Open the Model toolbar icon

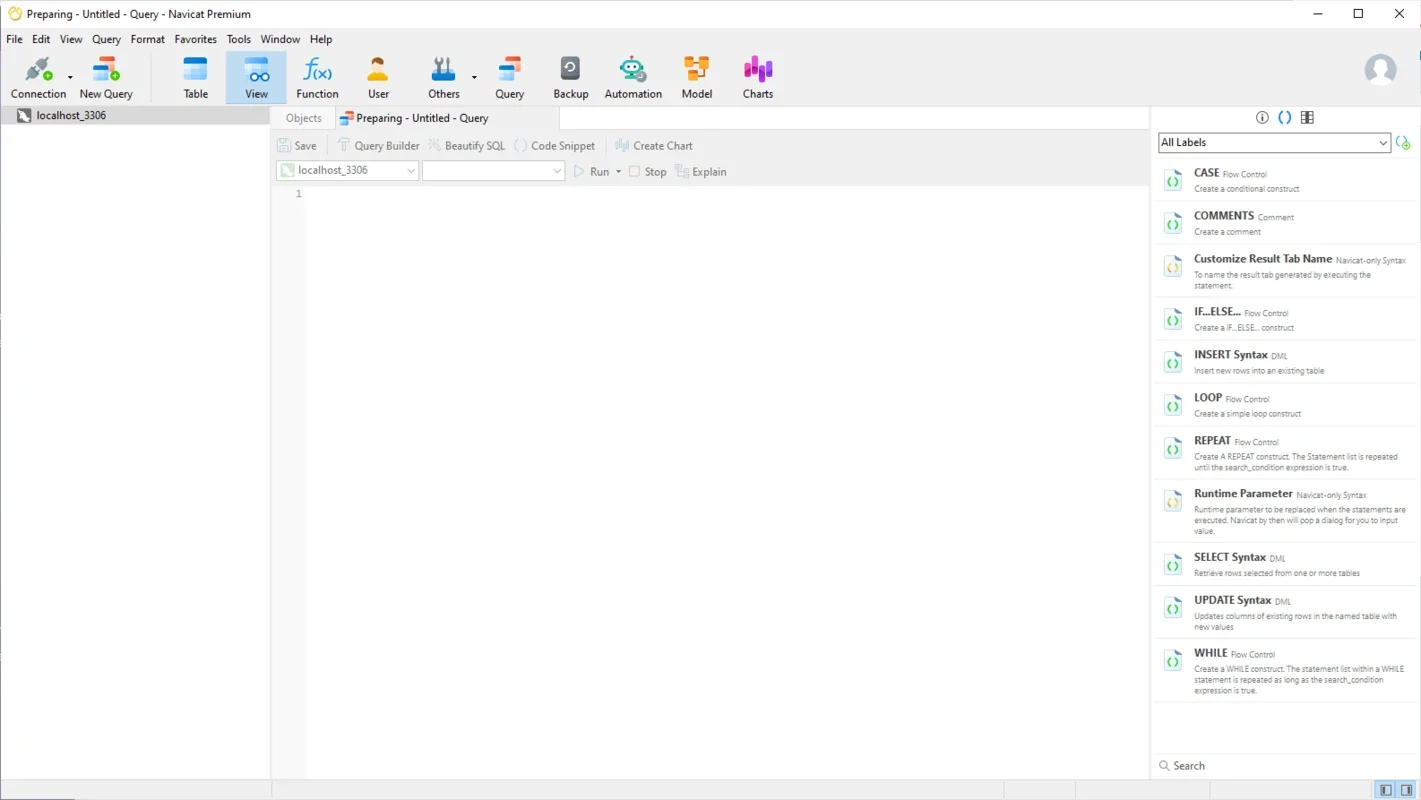coord(697,78)
